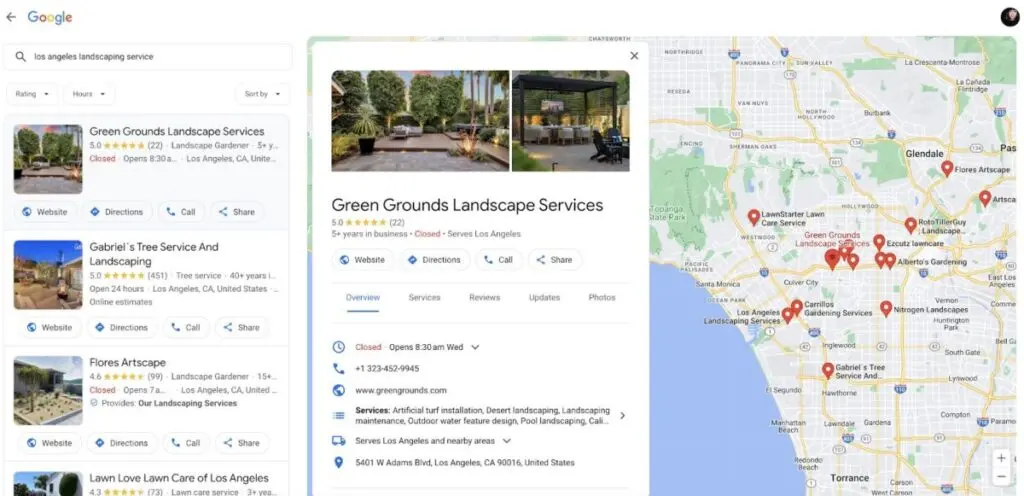
Task: Click Call button under Green Grounds list result
Action: pos(181,212)
